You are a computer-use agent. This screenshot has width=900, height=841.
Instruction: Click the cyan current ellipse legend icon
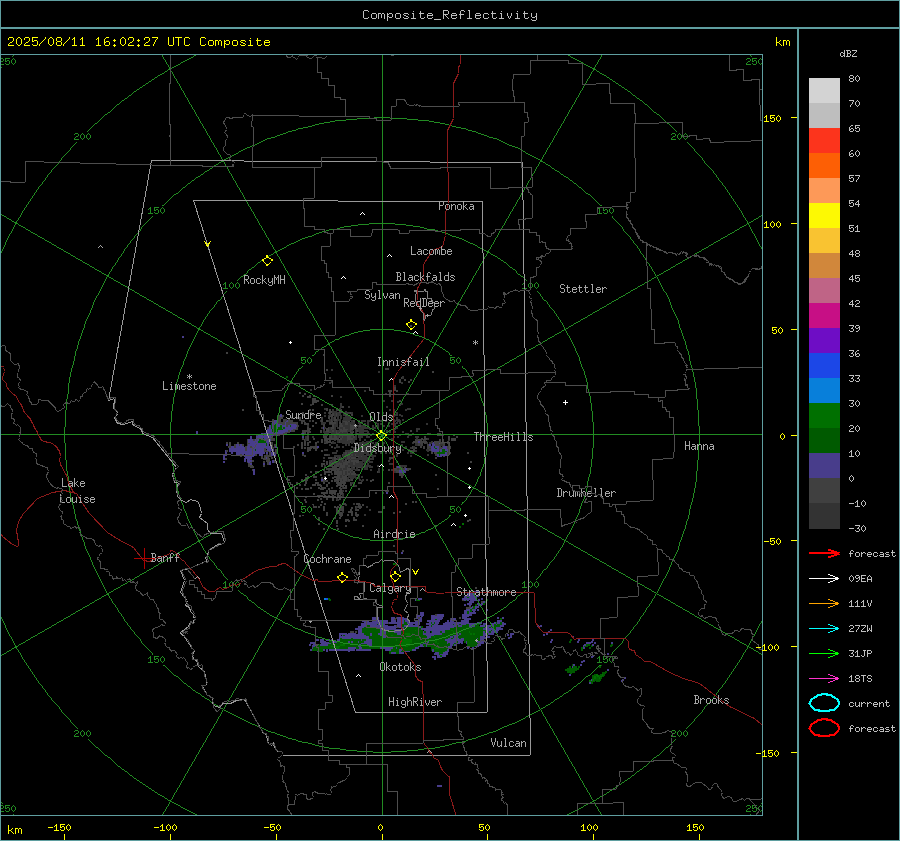[x=824, y=703]
